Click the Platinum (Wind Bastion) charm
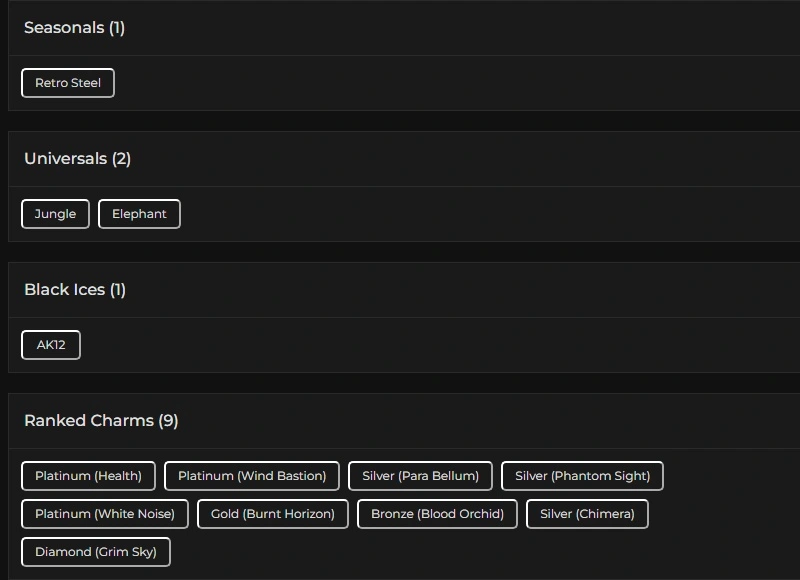Image resolution: width=800 pixels, height=580 pixels. click(252, 476)
